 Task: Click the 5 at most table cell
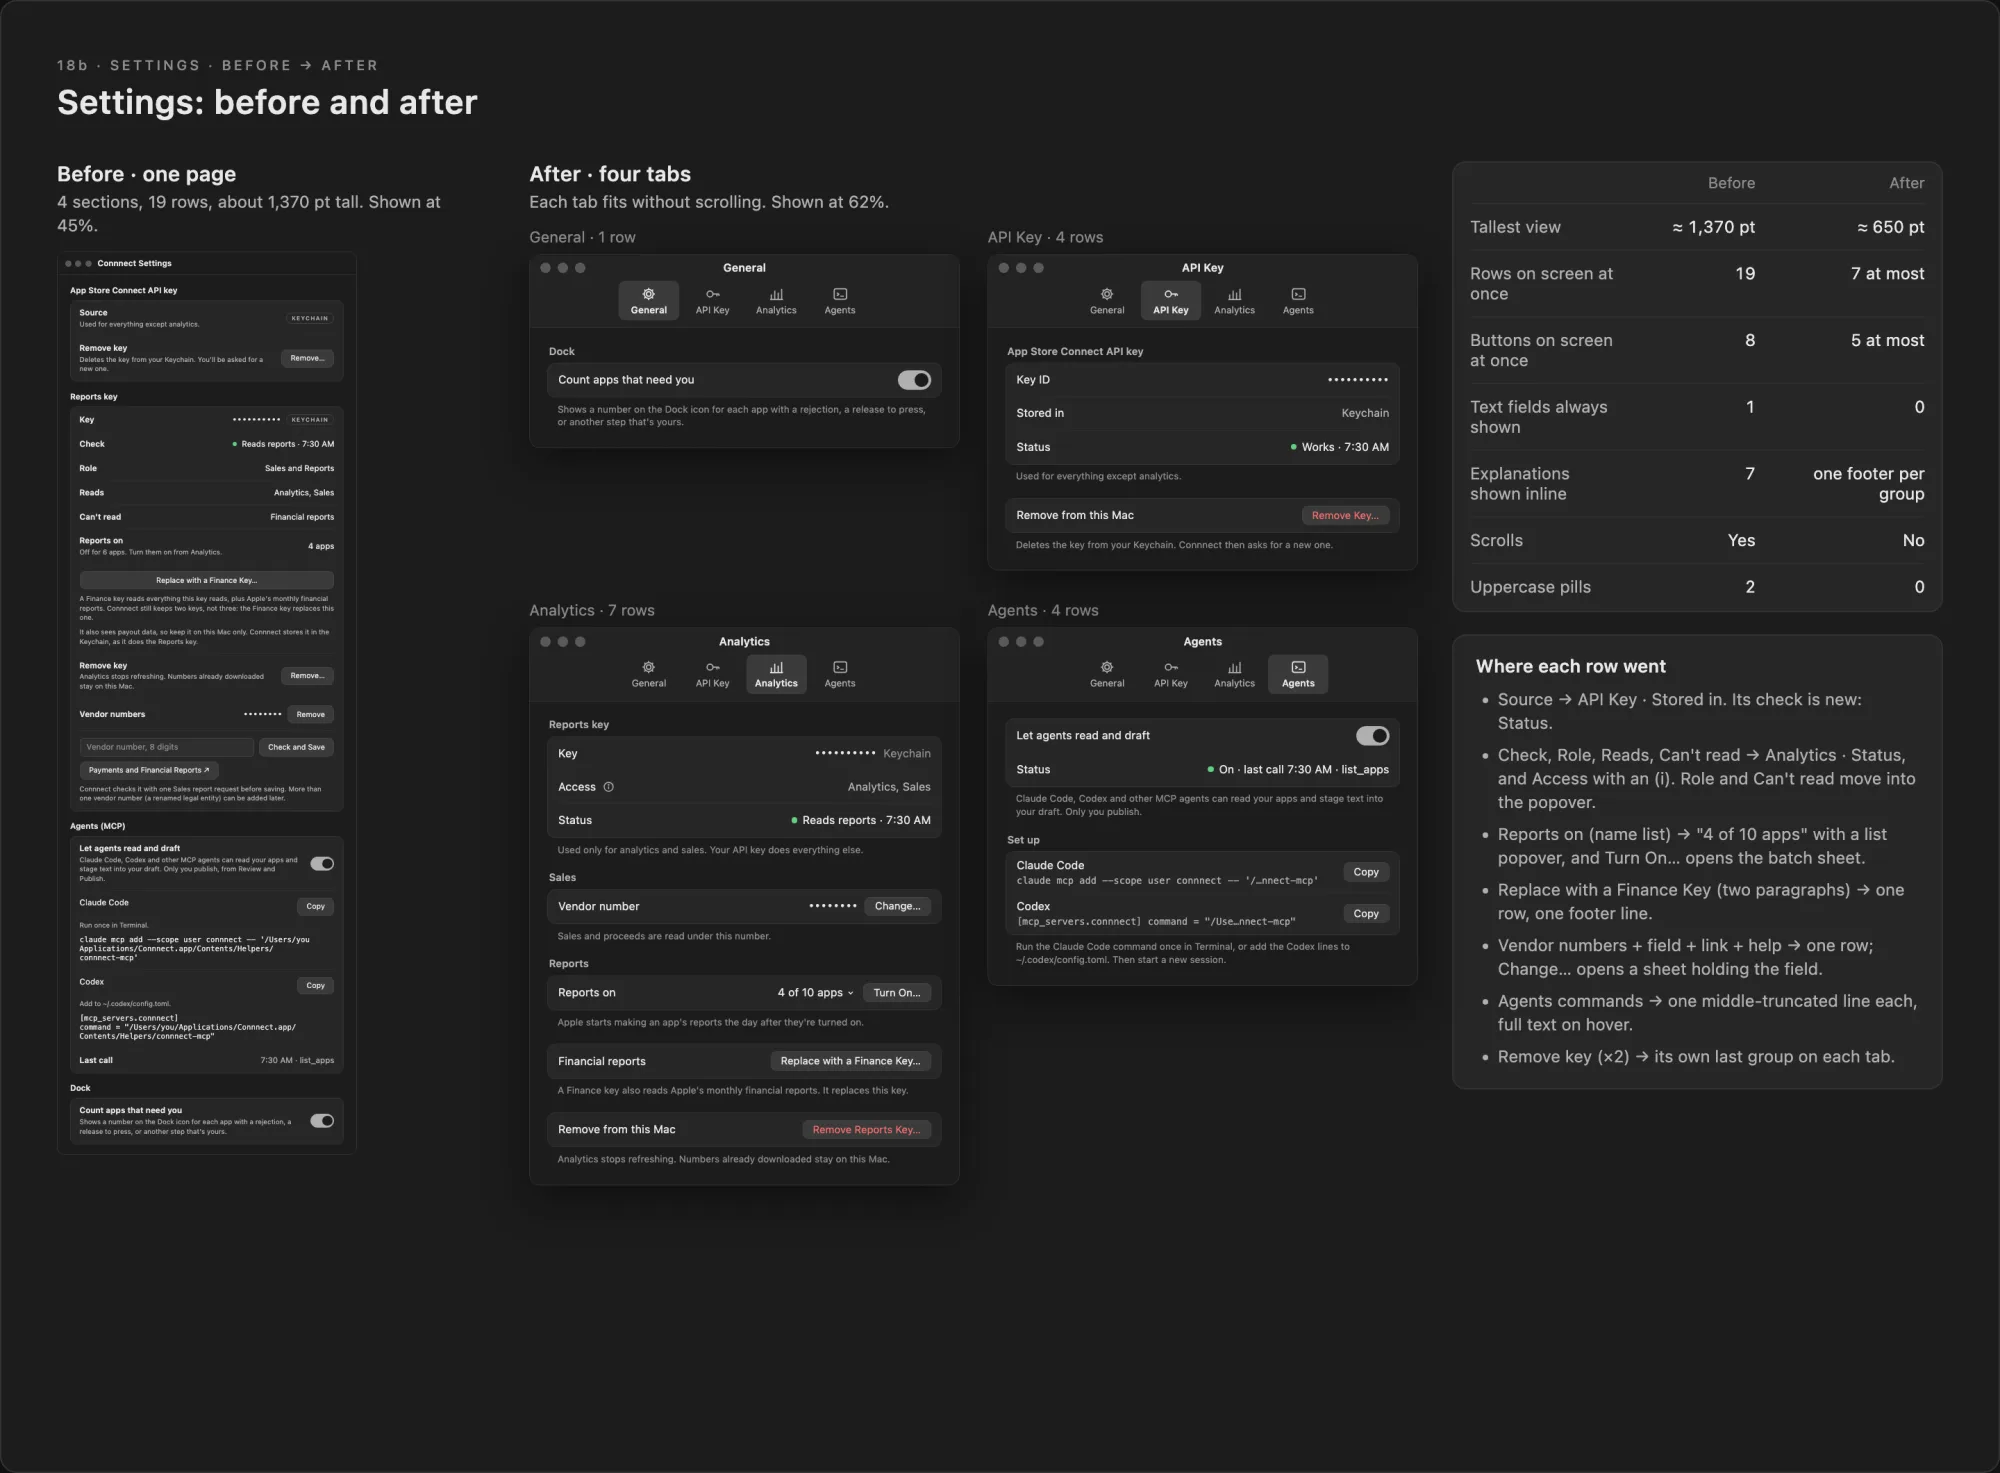(1887, 341)
